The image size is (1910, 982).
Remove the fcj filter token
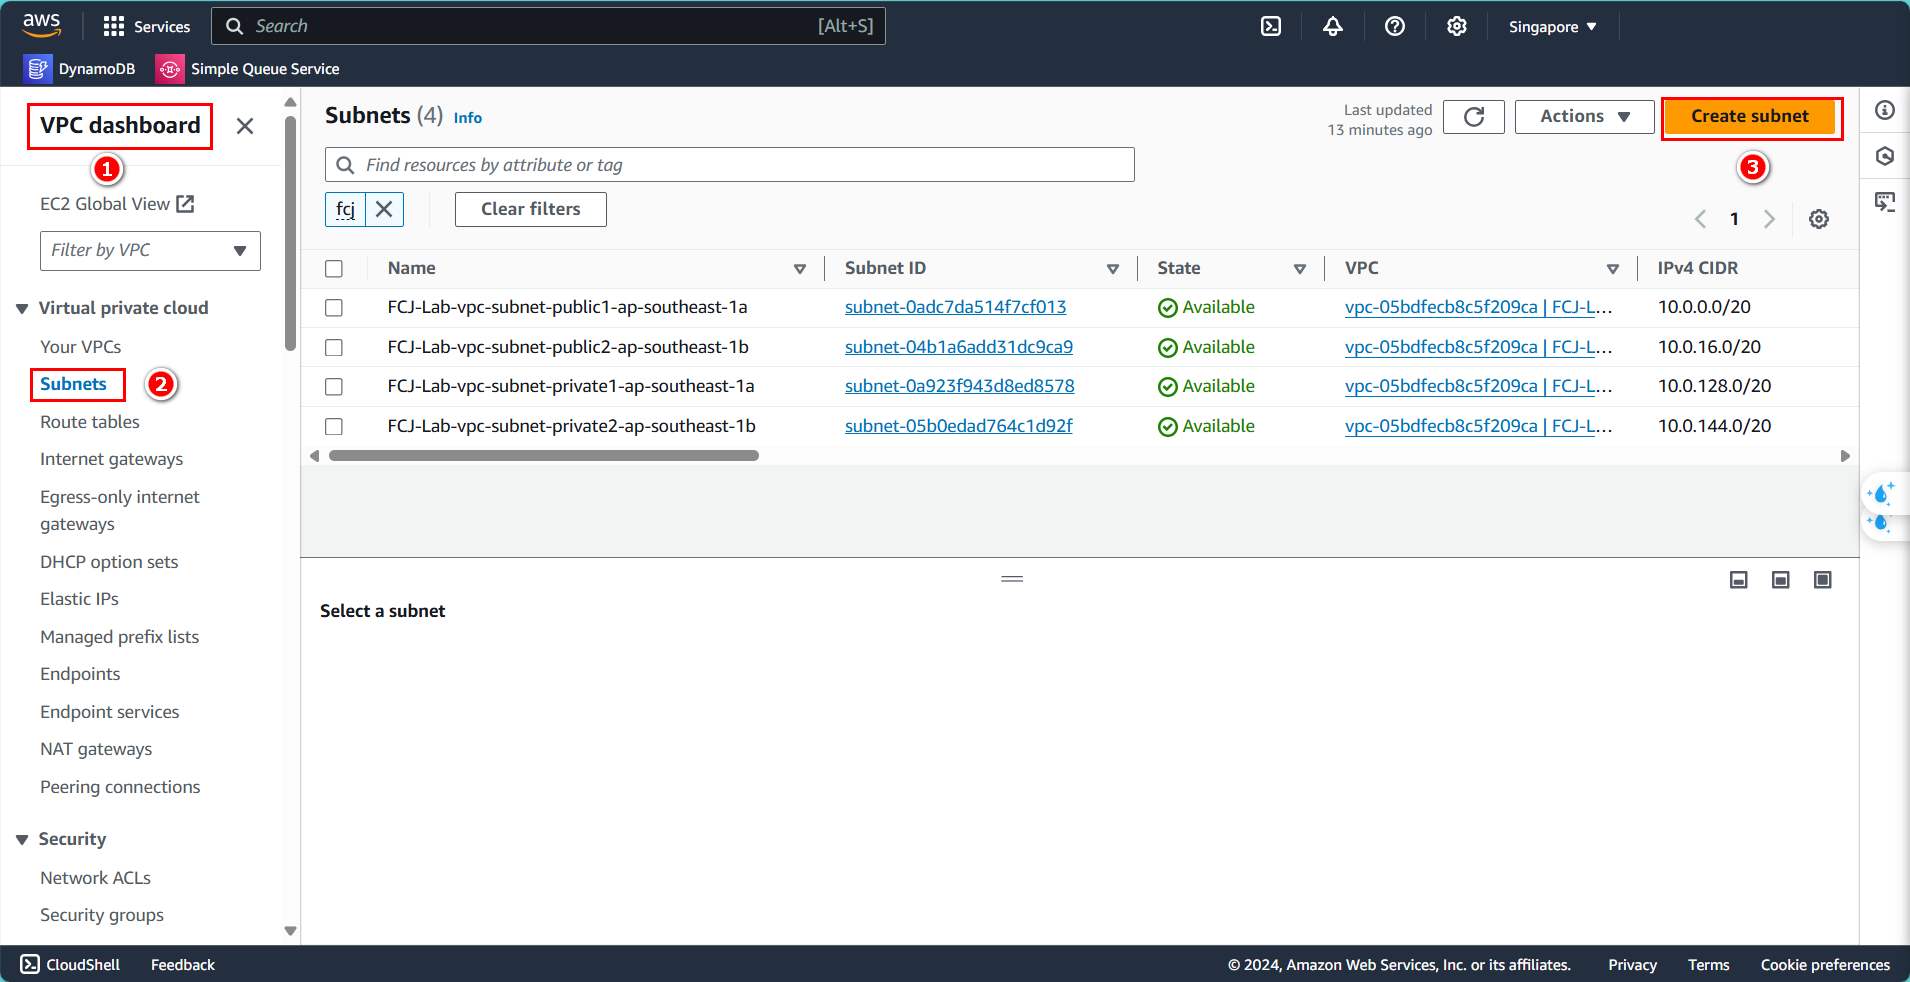point(384,209)
